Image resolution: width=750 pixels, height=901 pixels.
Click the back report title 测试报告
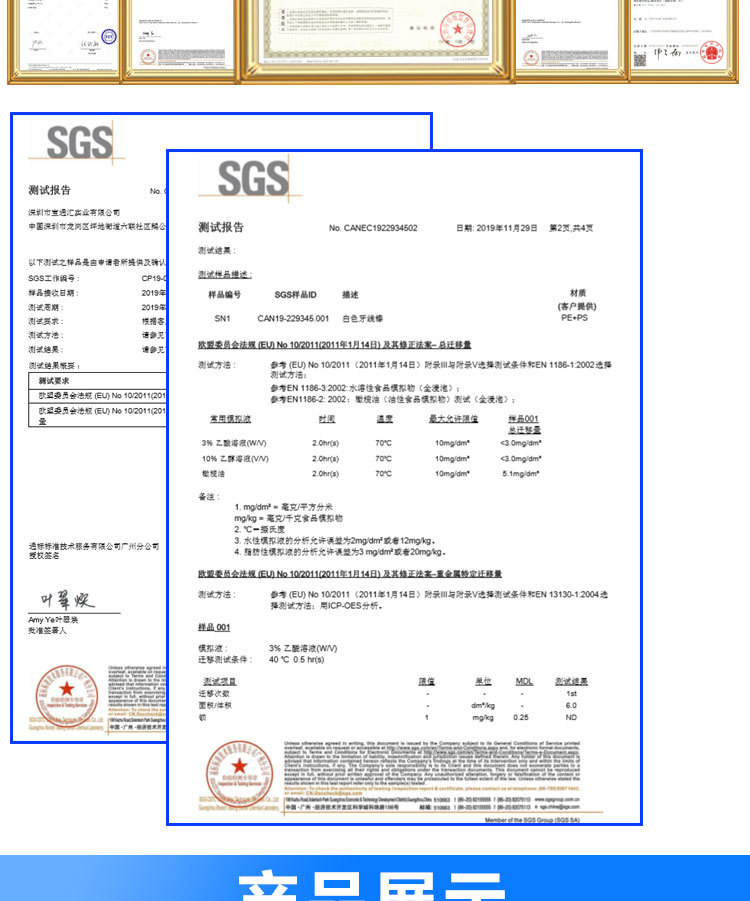(50, 190)
